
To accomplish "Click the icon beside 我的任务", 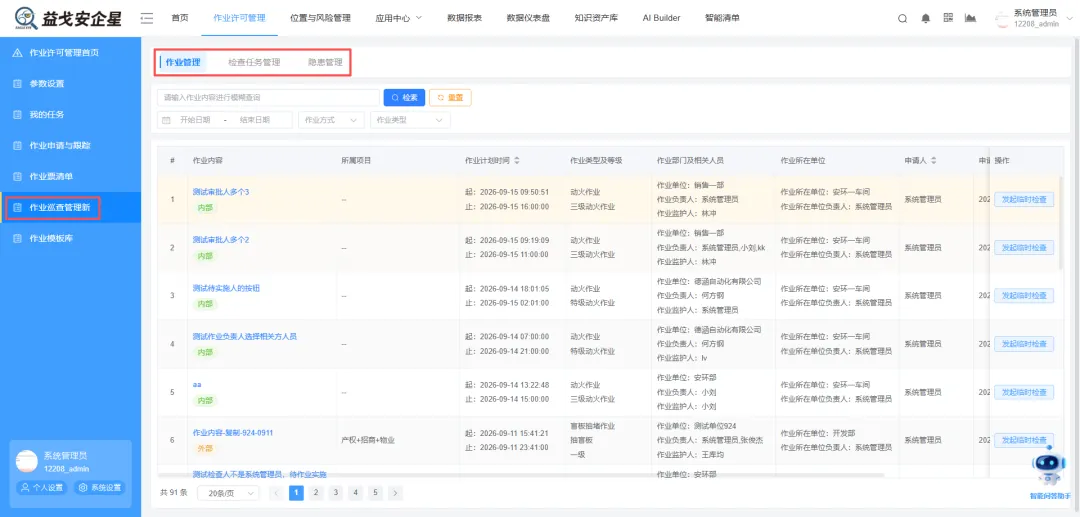I will coord(18,115).
